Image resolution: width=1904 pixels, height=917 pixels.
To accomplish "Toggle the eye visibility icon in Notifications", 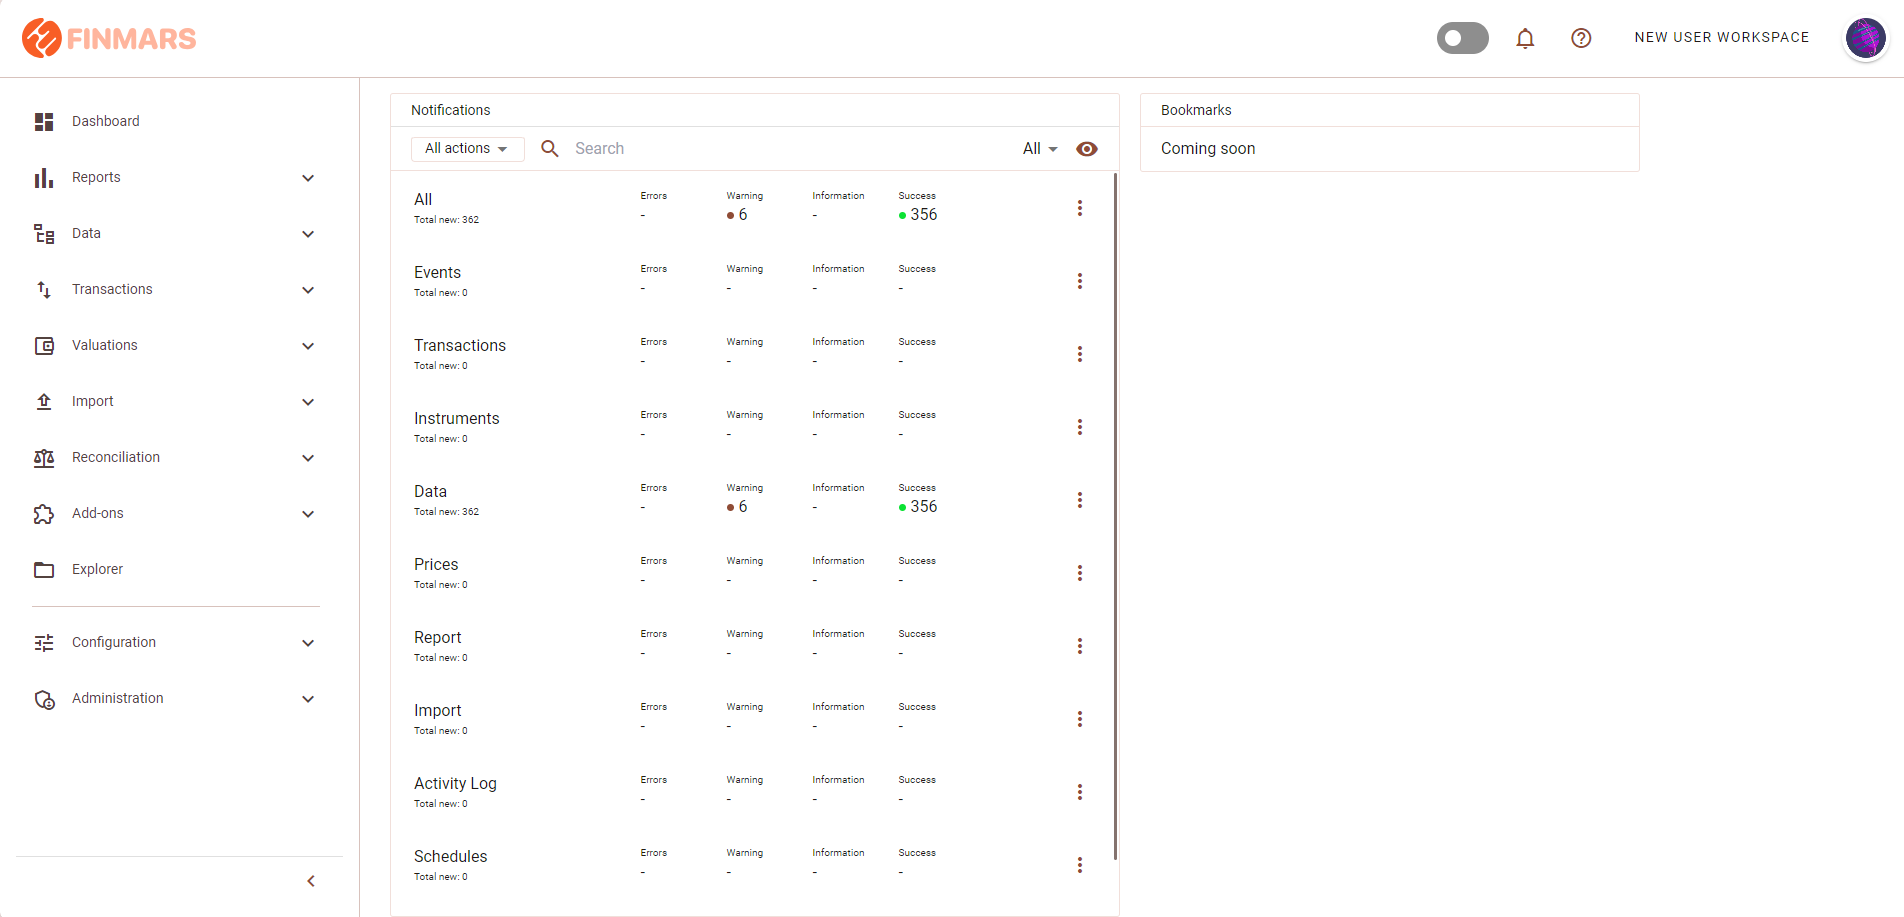I will 1087,149.
